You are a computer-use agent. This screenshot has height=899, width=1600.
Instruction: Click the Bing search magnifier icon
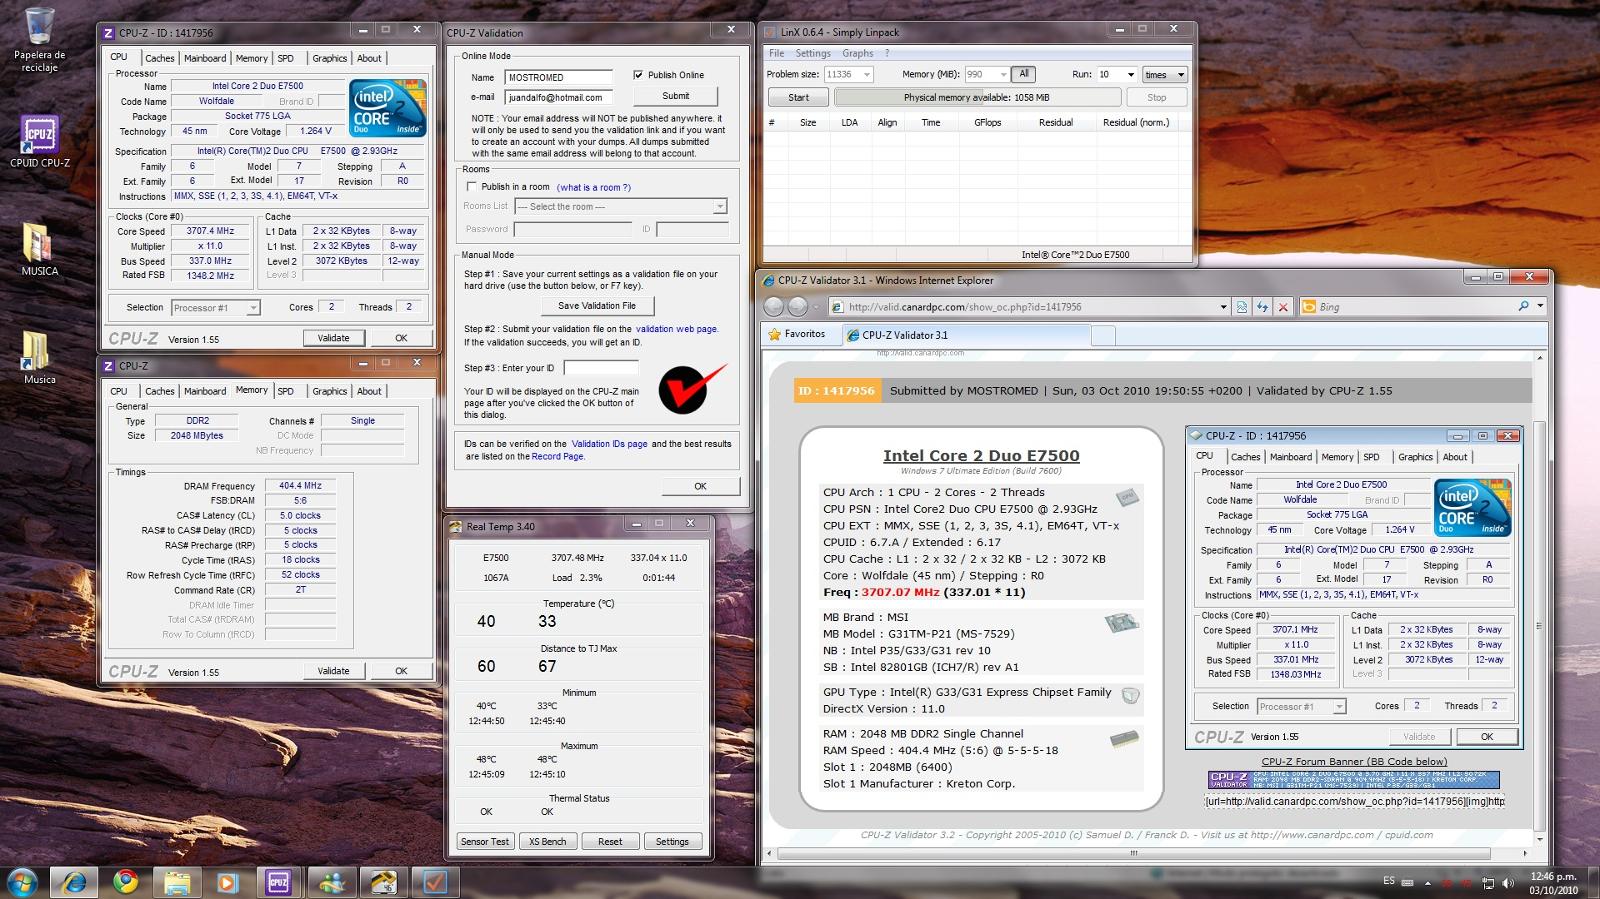click(1523, 307)
